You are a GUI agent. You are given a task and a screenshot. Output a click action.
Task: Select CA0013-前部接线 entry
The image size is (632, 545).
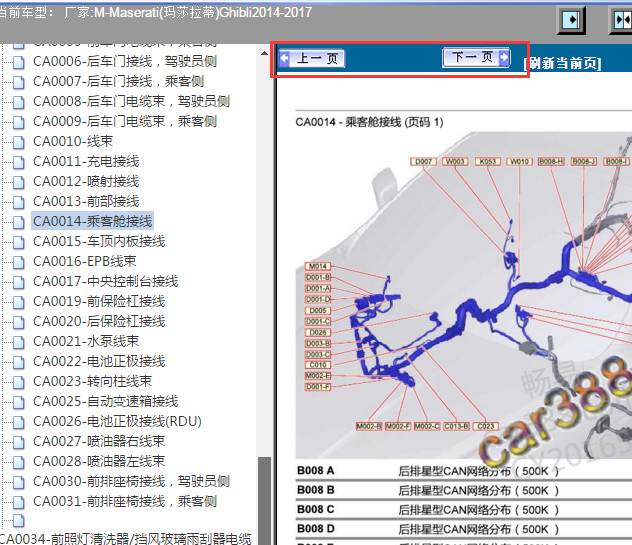86,201
